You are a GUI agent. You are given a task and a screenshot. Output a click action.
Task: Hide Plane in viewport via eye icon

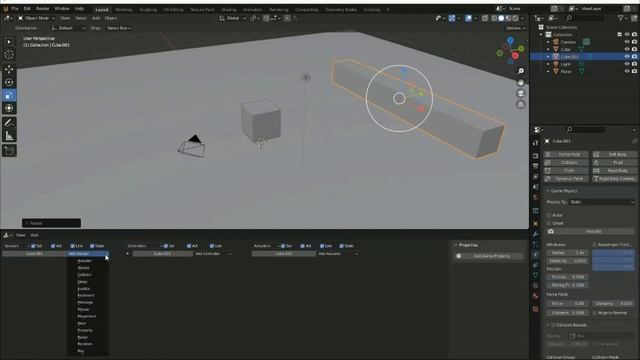(627, 71)
